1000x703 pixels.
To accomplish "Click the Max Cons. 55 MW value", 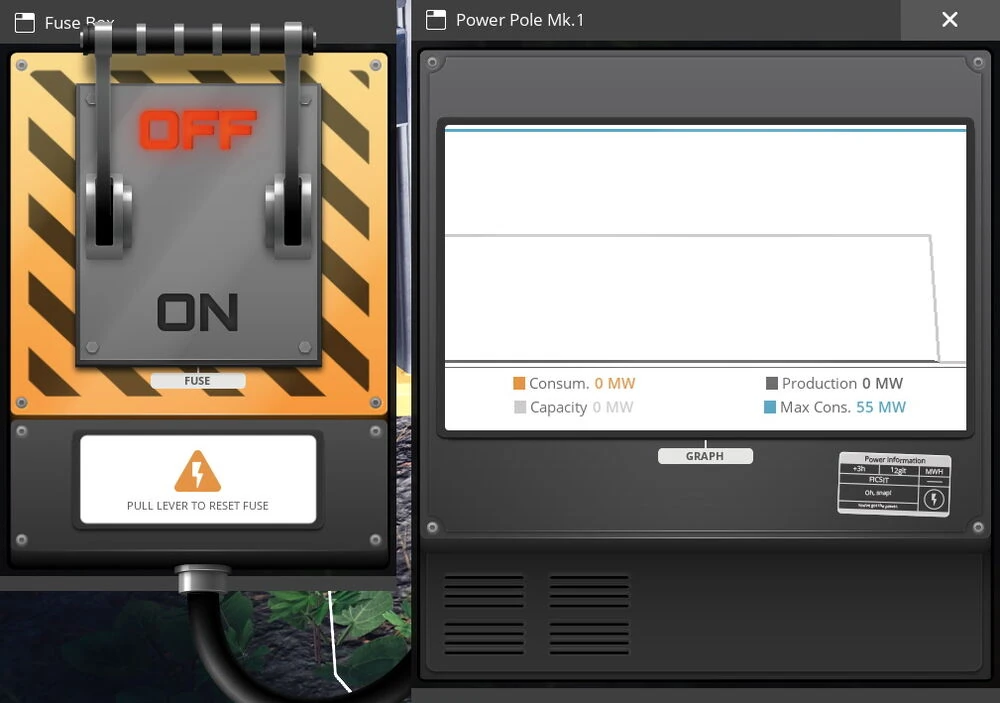I will click(881, 407).
